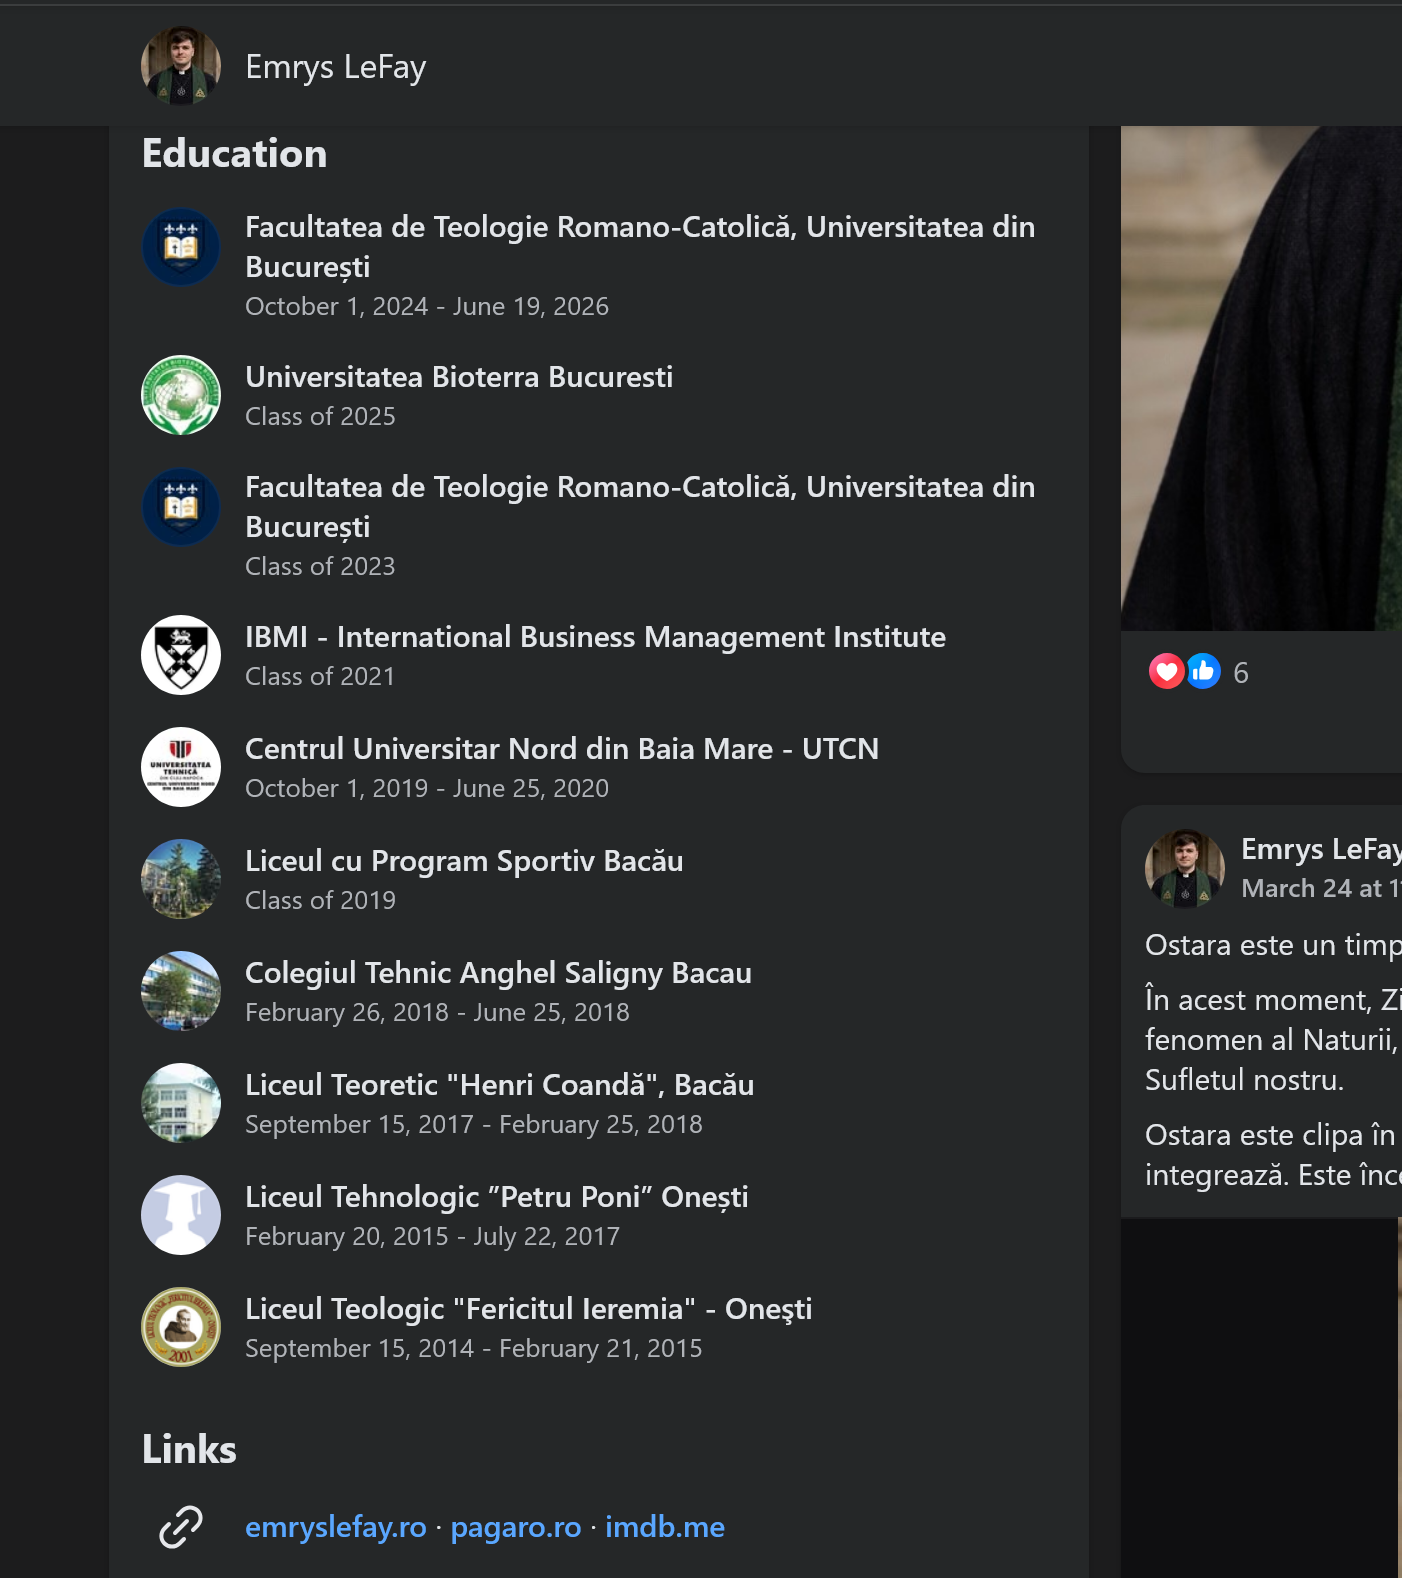Click the chain link icon under Links
Image resolution: width=1402 pixels, height=1578 pixels.
[x=181, y=1527]
